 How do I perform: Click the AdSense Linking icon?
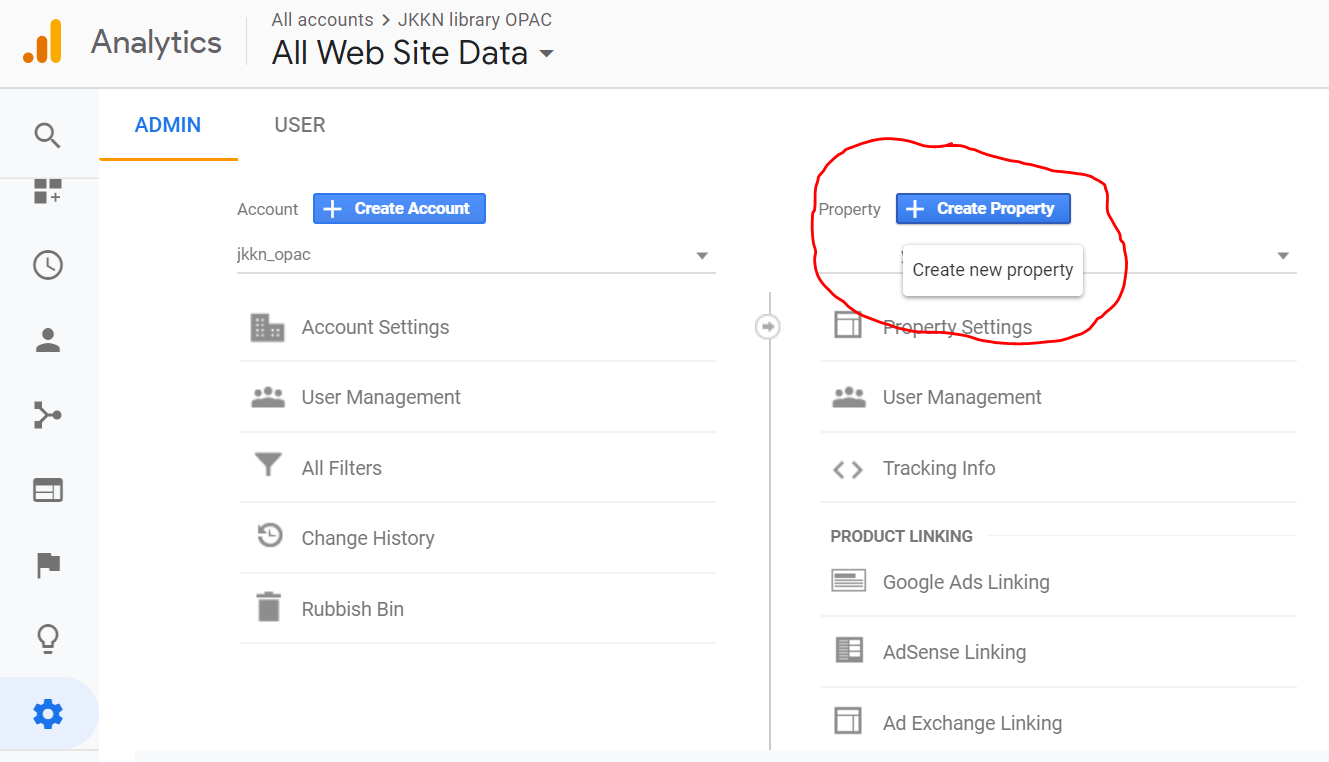(x=849, y=650)
